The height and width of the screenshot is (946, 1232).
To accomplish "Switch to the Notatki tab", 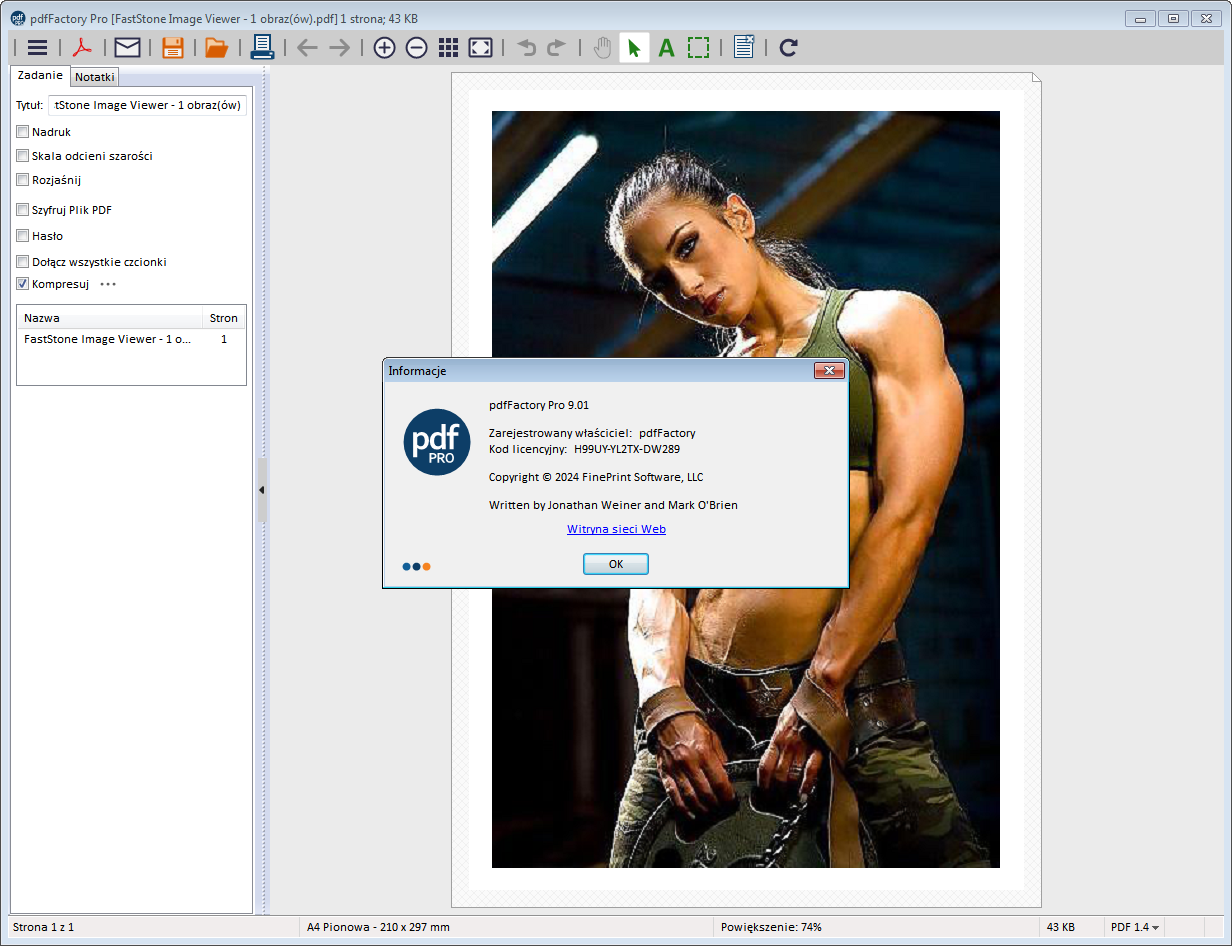I will point(95,77).
